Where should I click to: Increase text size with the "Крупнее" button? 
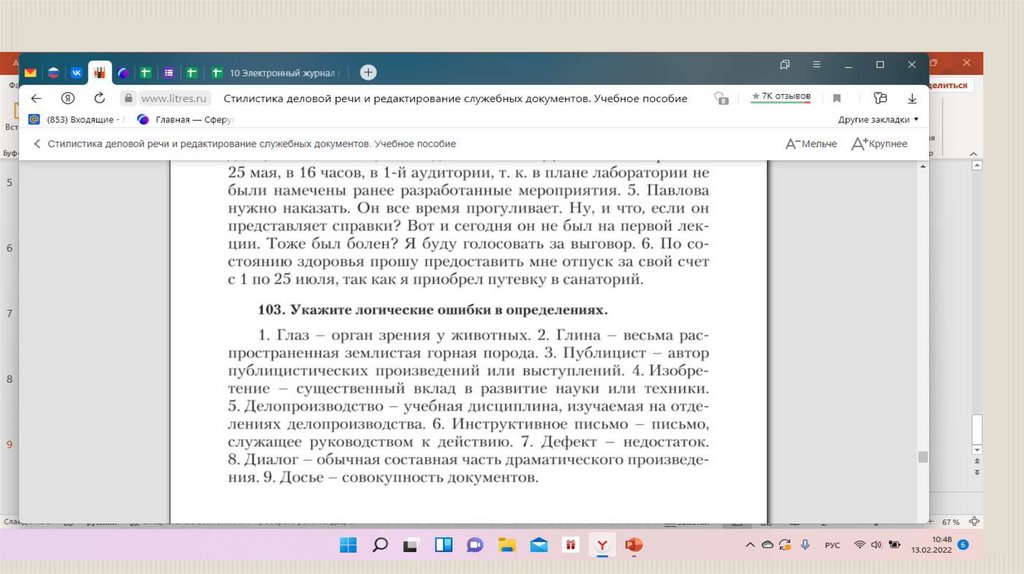click(879, 144)
